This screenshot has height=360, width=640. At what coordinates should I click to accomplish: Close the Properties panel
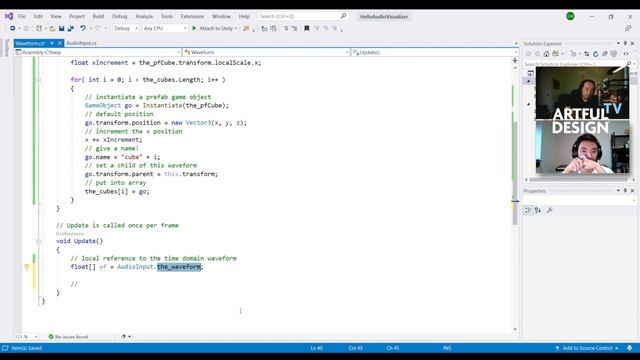(x=633, y=191)
